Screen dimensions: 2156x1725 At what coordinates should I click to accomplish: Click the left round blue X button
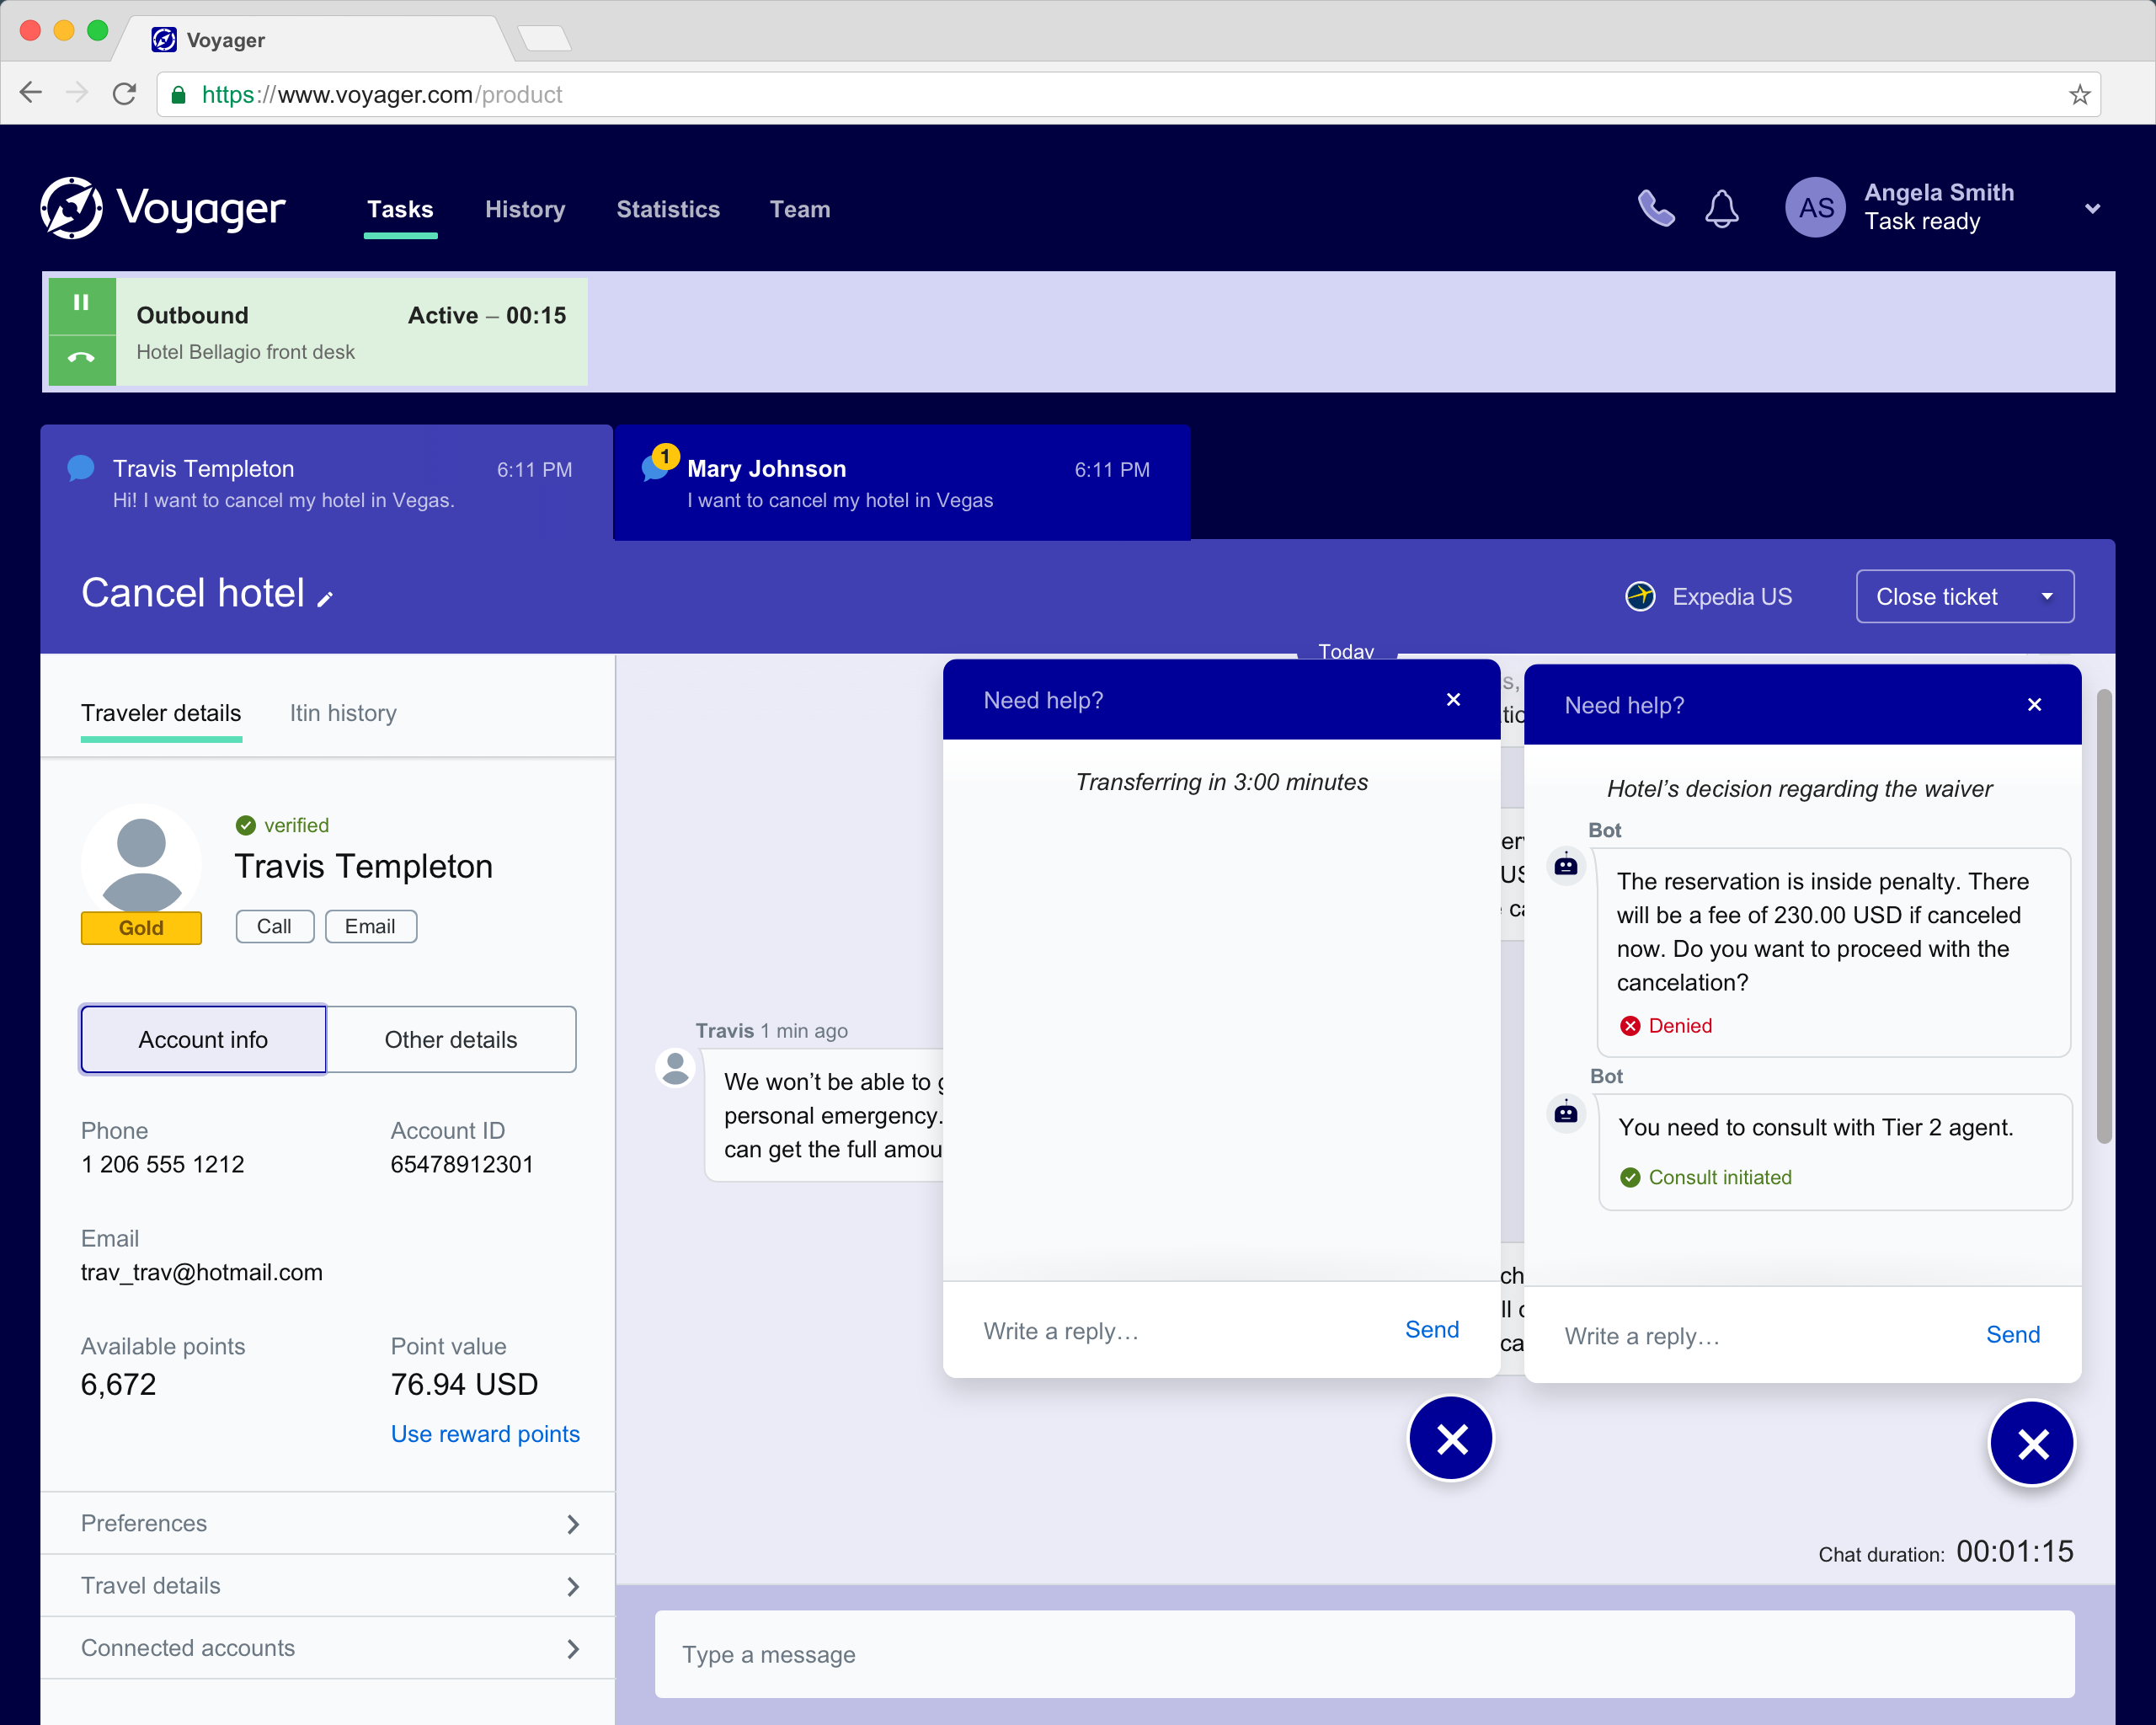click(1451, 1439)
